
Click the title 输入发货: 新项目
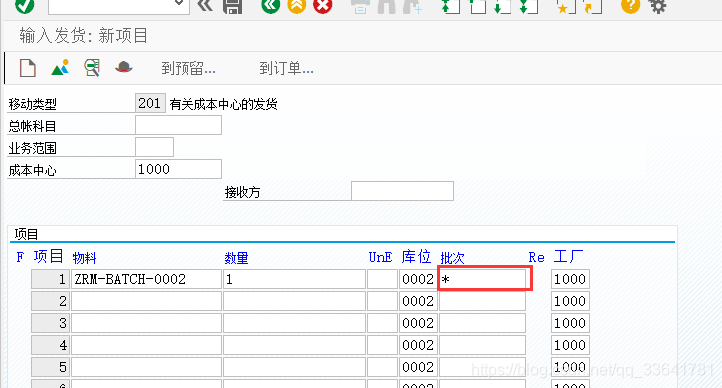pyautogui.click(x=83, y=35)
